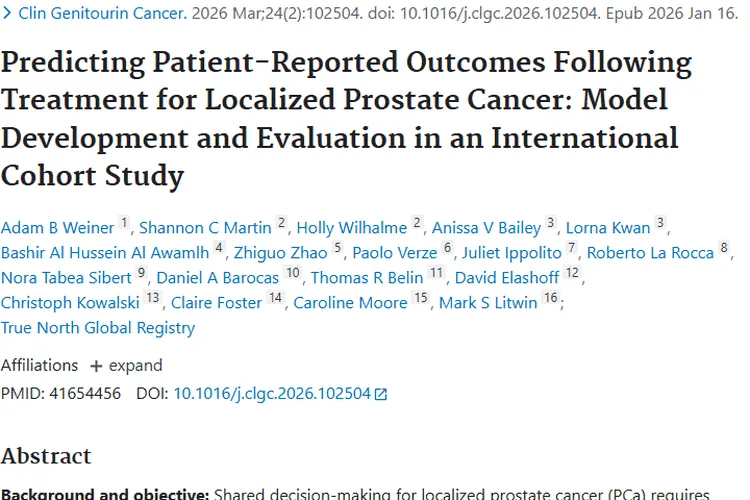Click affiliation superscript 16 after Mark S Litwin
Image resolution: width=750 pixels, height=500 pixels.
pos(549,299)
